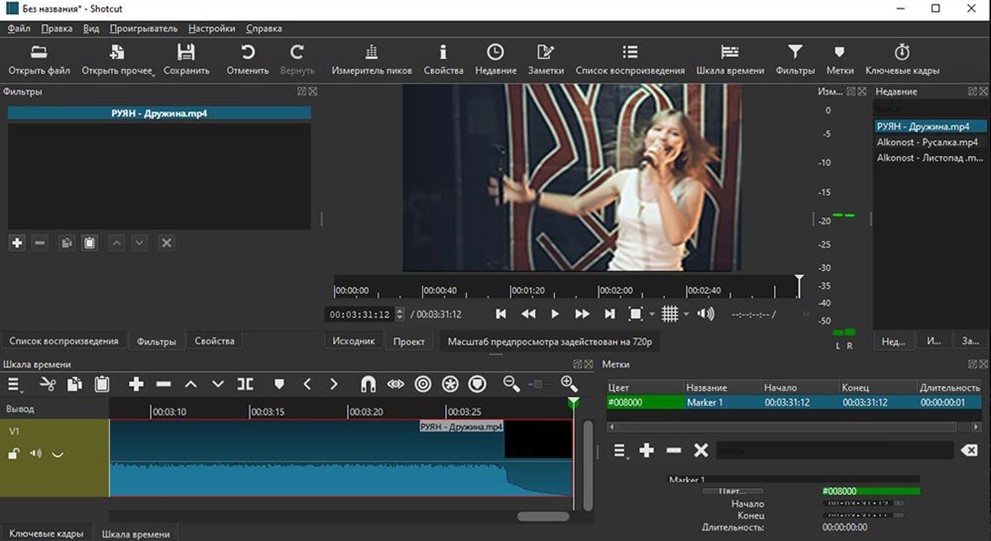
Task: Click the timeline zoom slider
Action: [538, 384]
